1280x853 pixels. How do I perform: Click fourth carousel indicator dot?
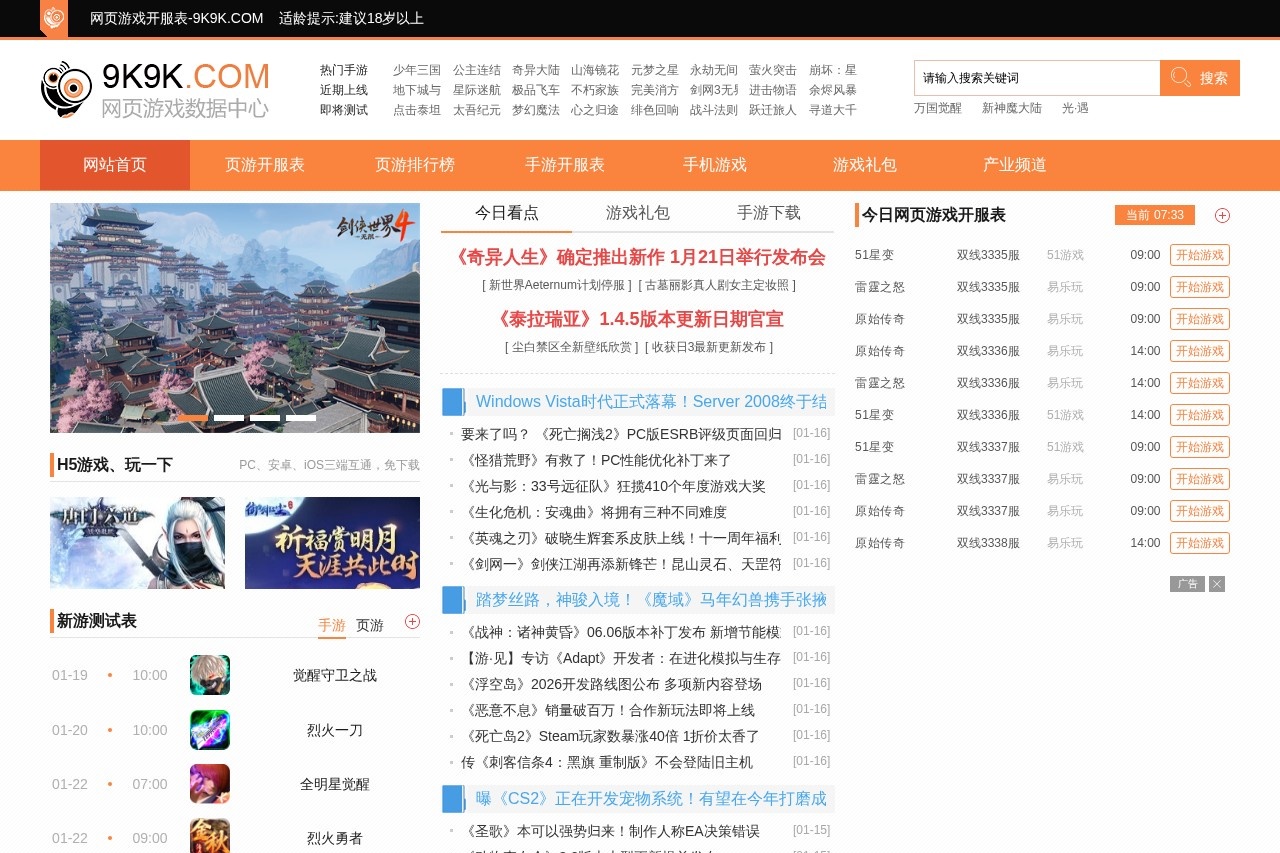coord(301,418)
